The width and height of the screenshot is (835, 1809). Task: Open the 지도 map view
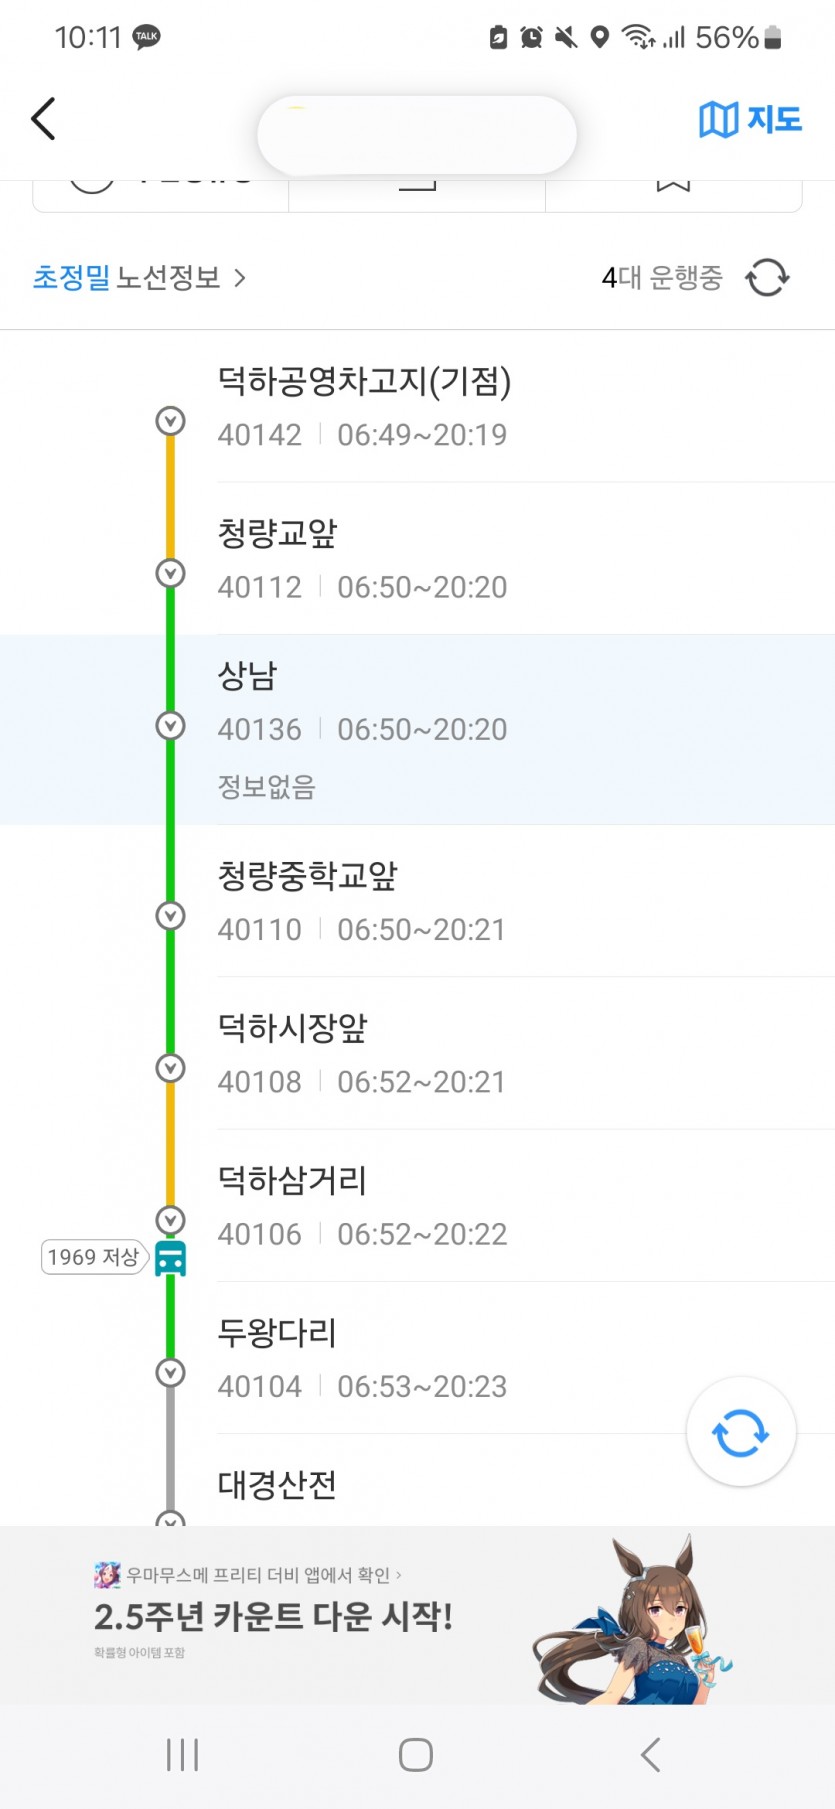tap(750, 120)
